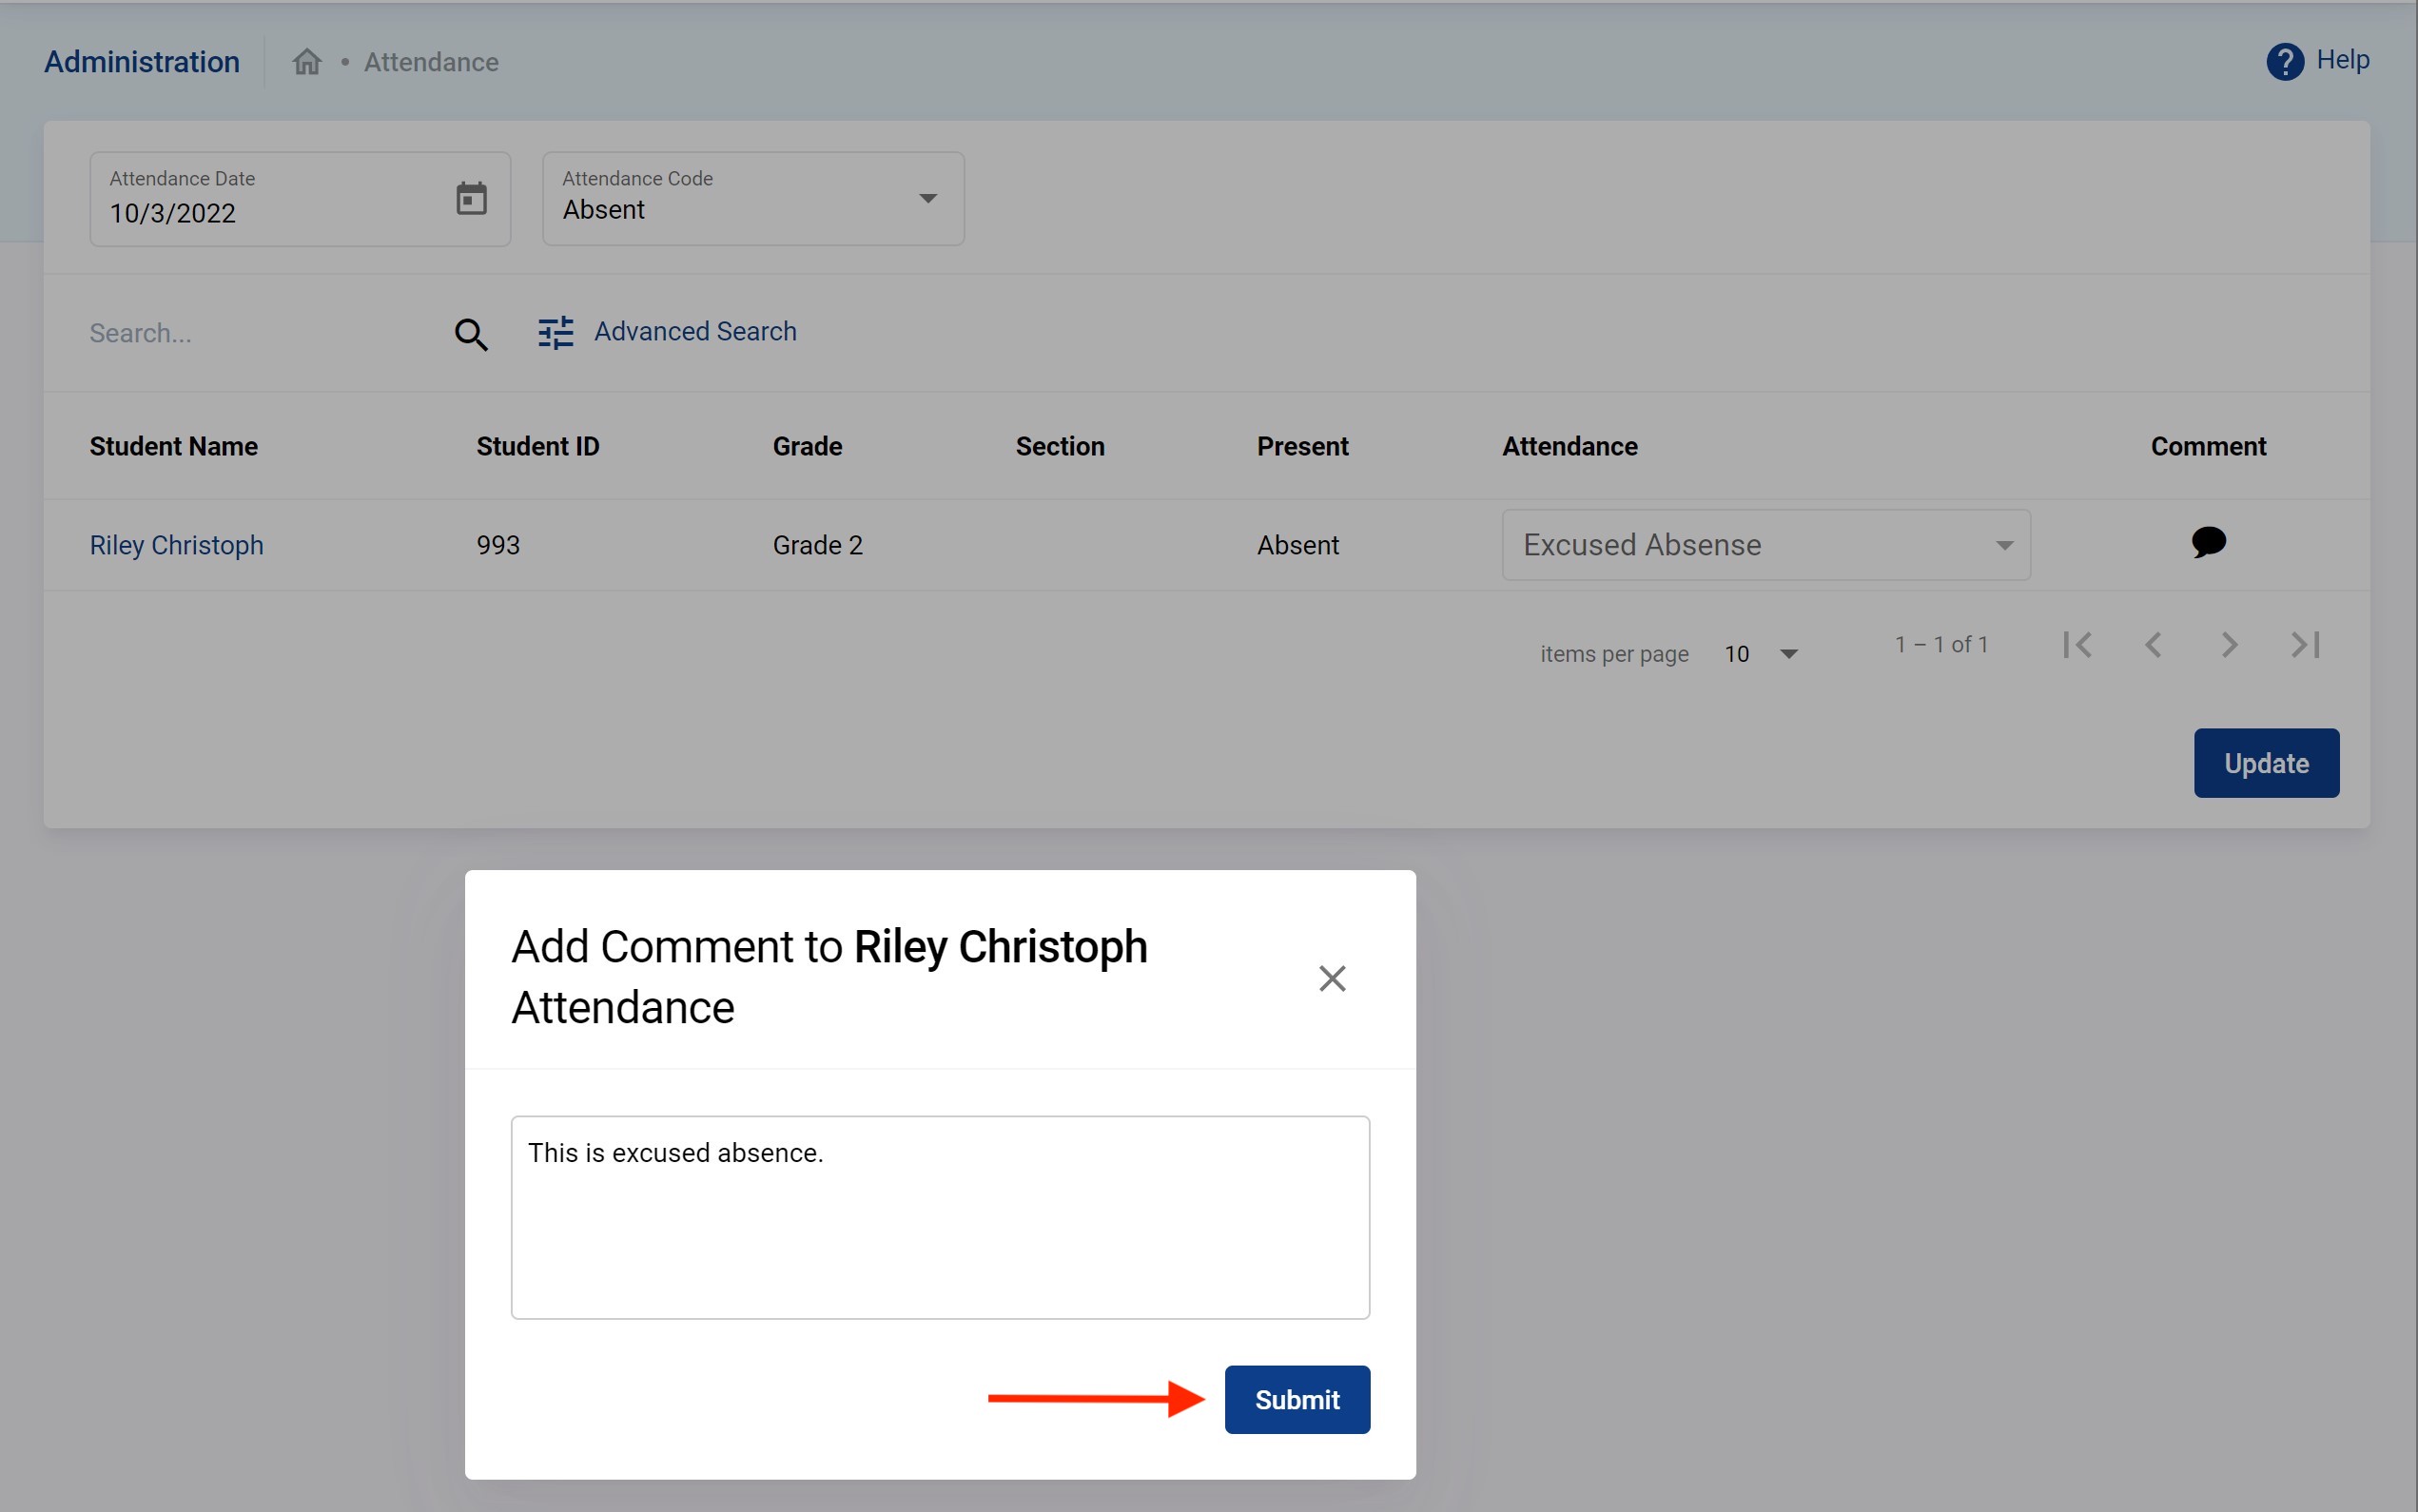This screenshot has height=1512, width=2418.
Task: Change the items per page dropdown
Action: [x=1762, y=654]
